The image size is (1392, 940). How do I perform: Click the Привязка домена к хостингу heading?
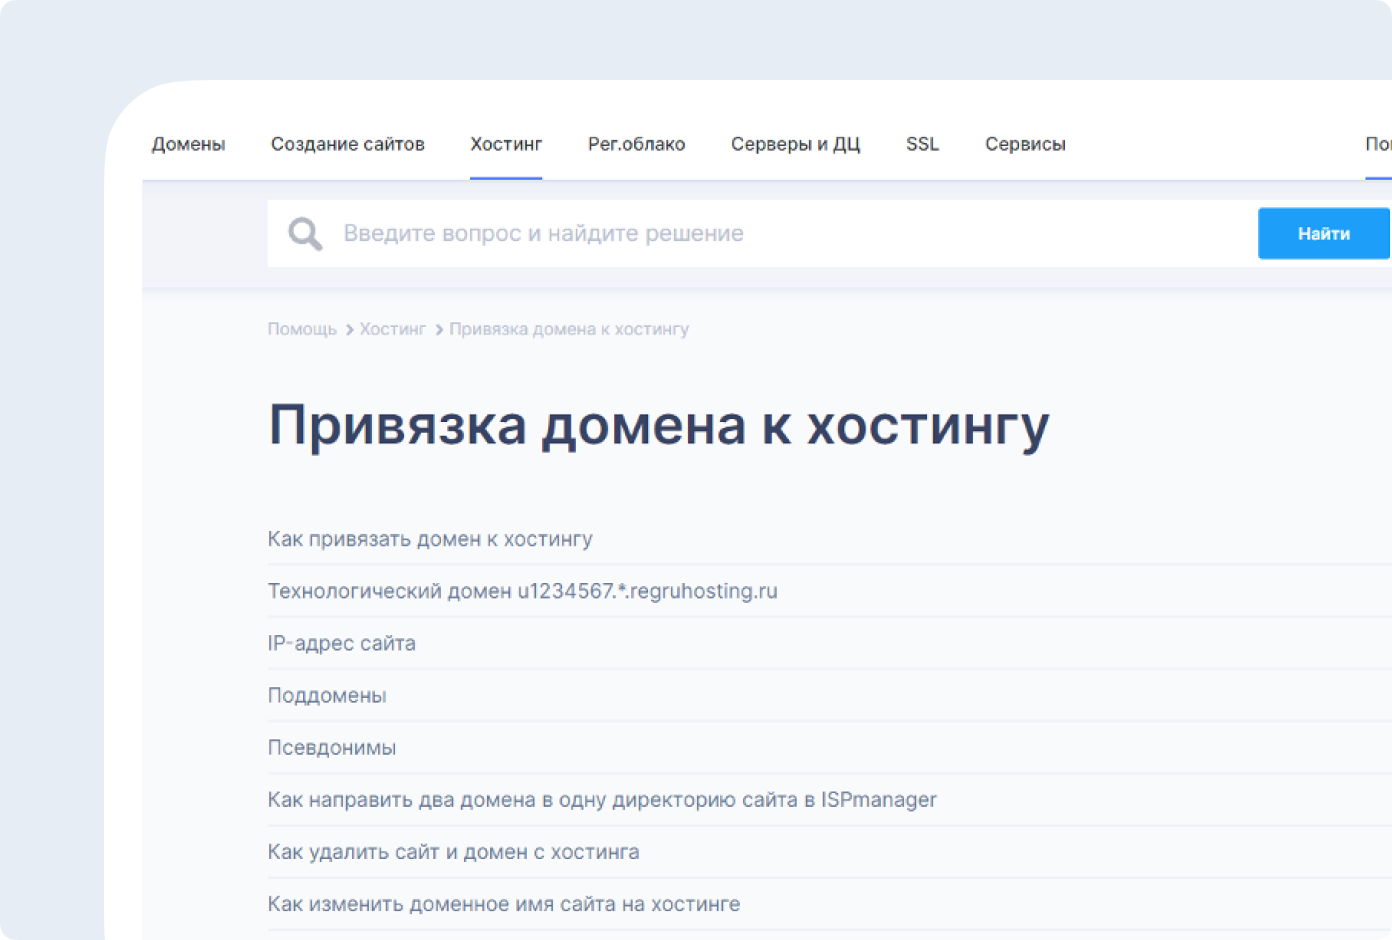(x=659, y=426)
